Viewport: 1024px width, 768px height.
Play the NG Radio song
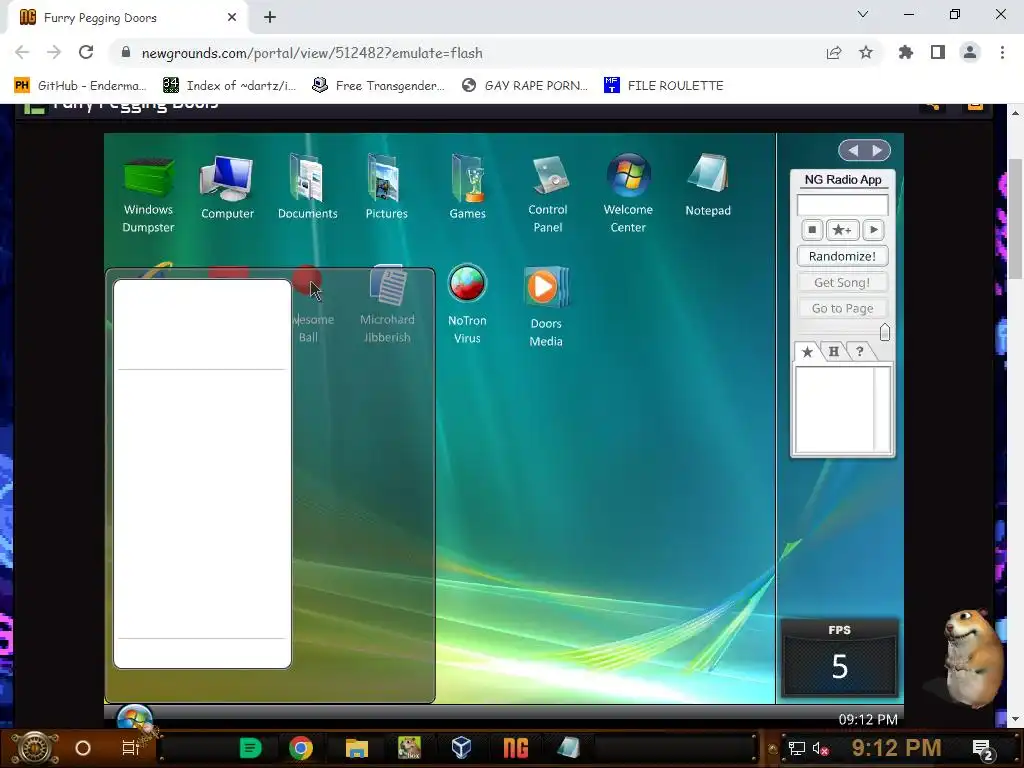(874, 230)
